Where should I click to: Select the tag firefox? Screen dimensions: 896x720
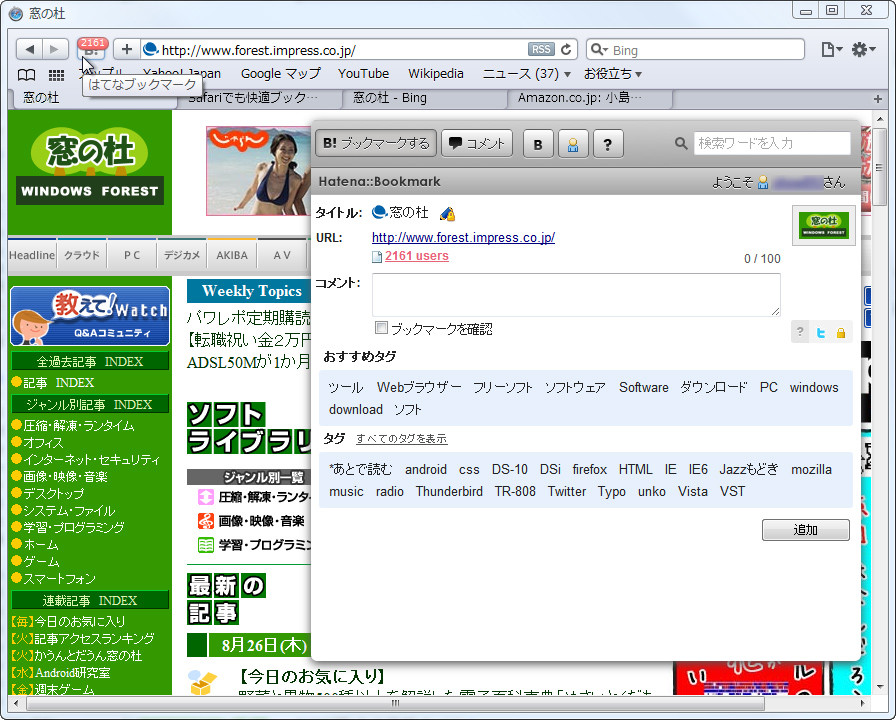(589, 470)
